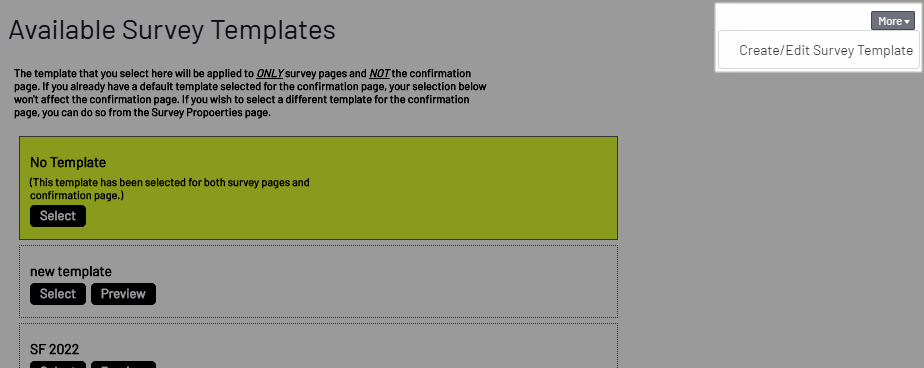This screenshot has height=368, width=924.
Task: Click the underlined ONLY word
Action: coord(270,74)
